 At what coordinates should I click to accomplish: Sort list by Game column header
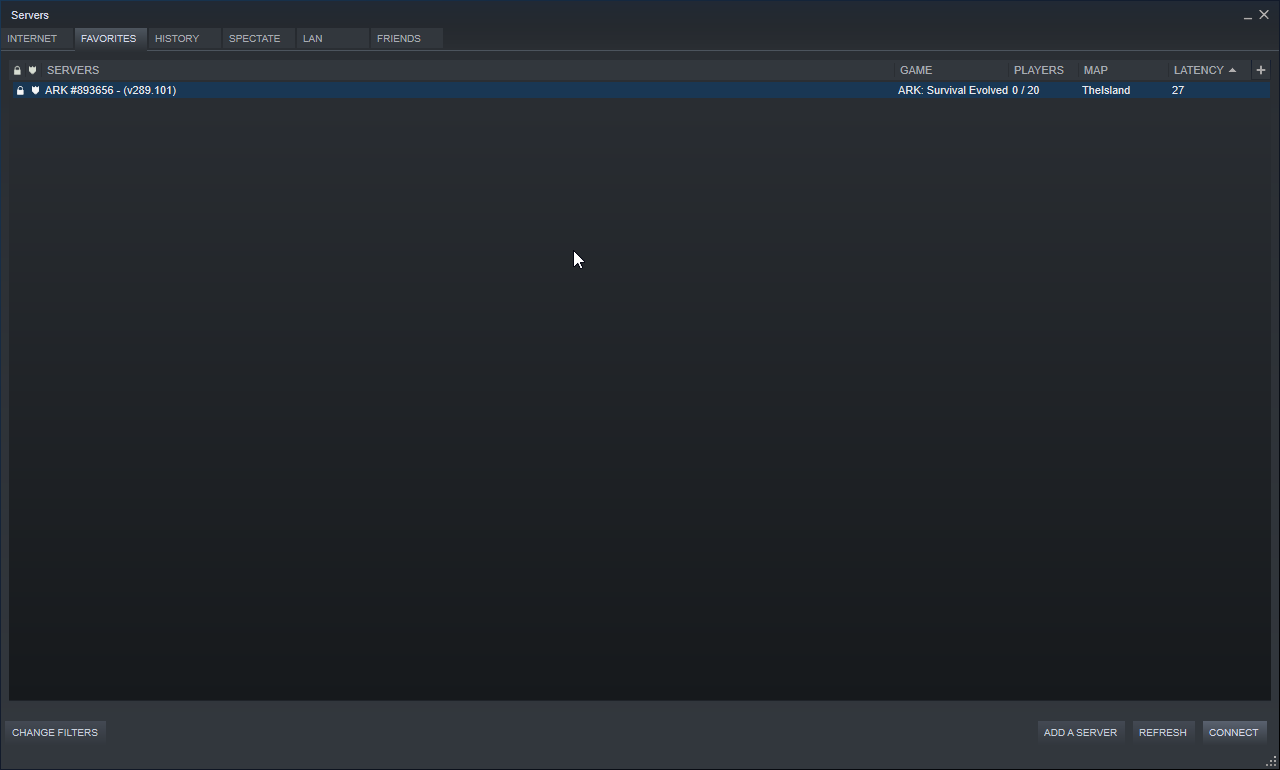click(x=915, y=70)
